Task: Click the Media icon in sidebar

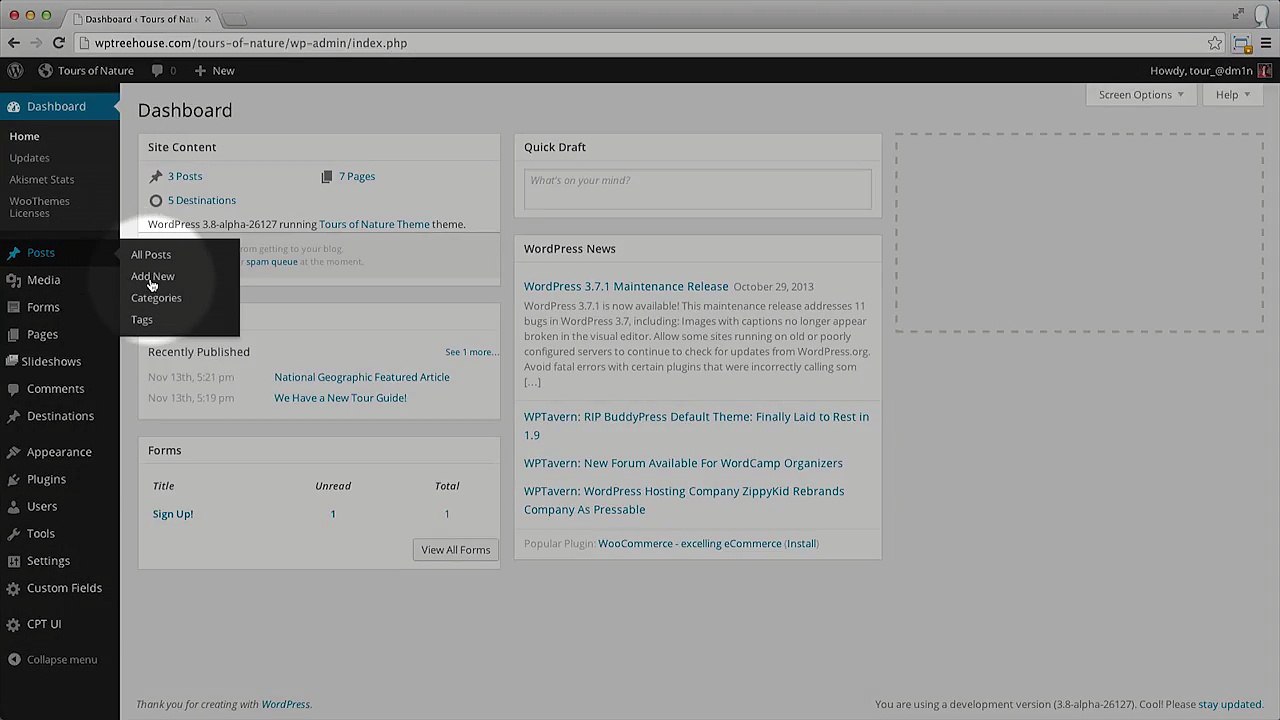Action: click(x=13, y=280)
